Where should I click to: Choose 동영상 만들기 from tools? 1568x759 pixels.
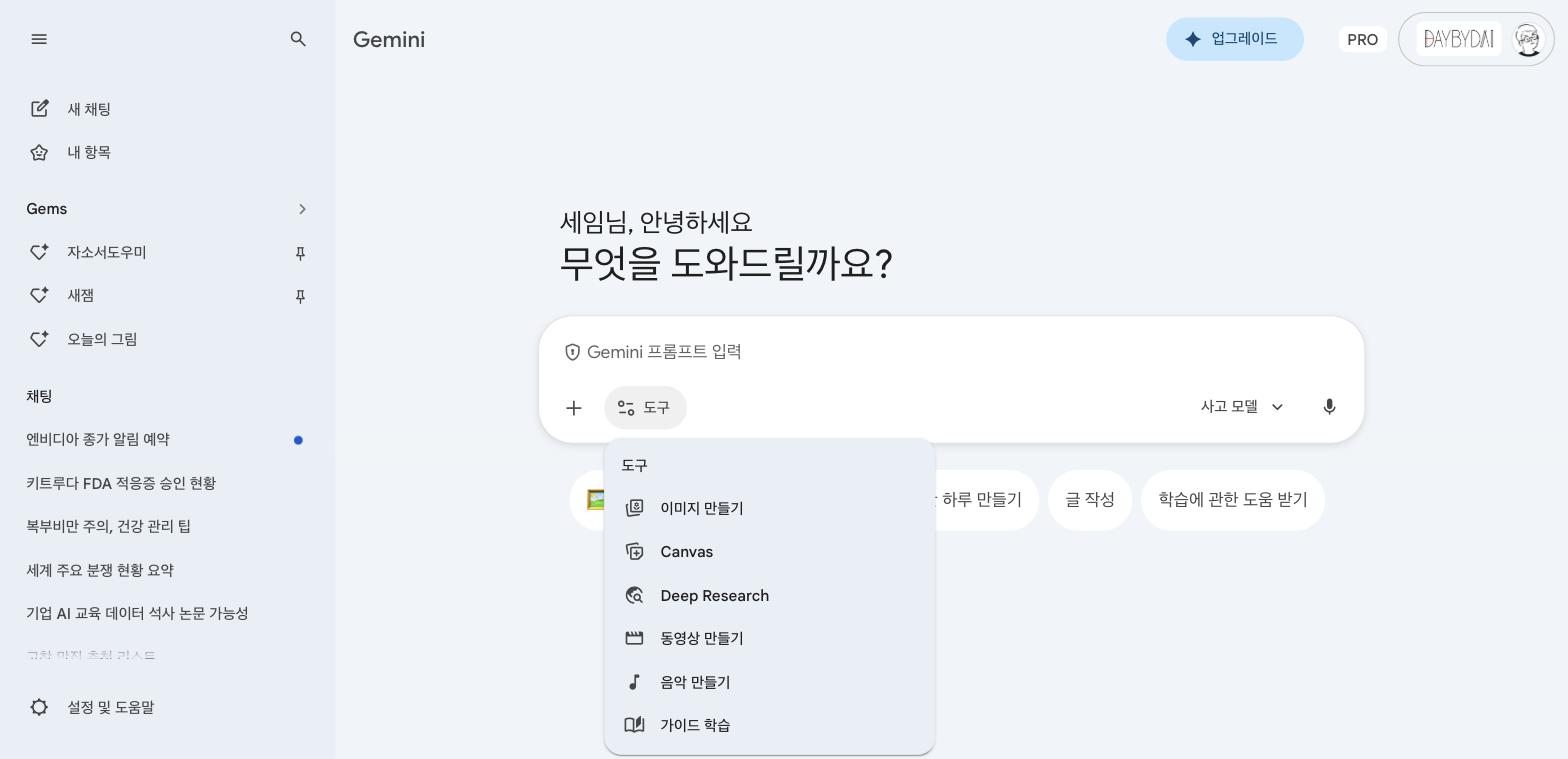pyautogui.click(x=702, y=638)
